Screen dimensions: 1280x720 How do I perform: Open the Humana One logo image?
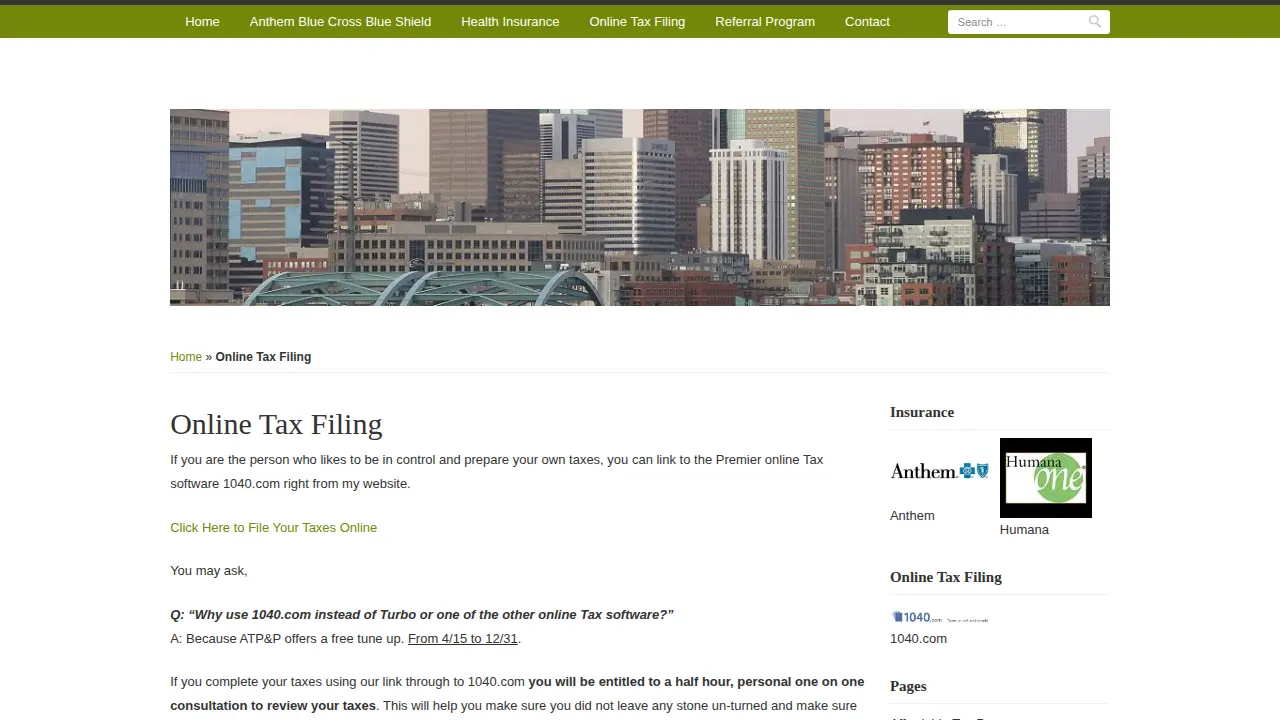pos(1046,478)
